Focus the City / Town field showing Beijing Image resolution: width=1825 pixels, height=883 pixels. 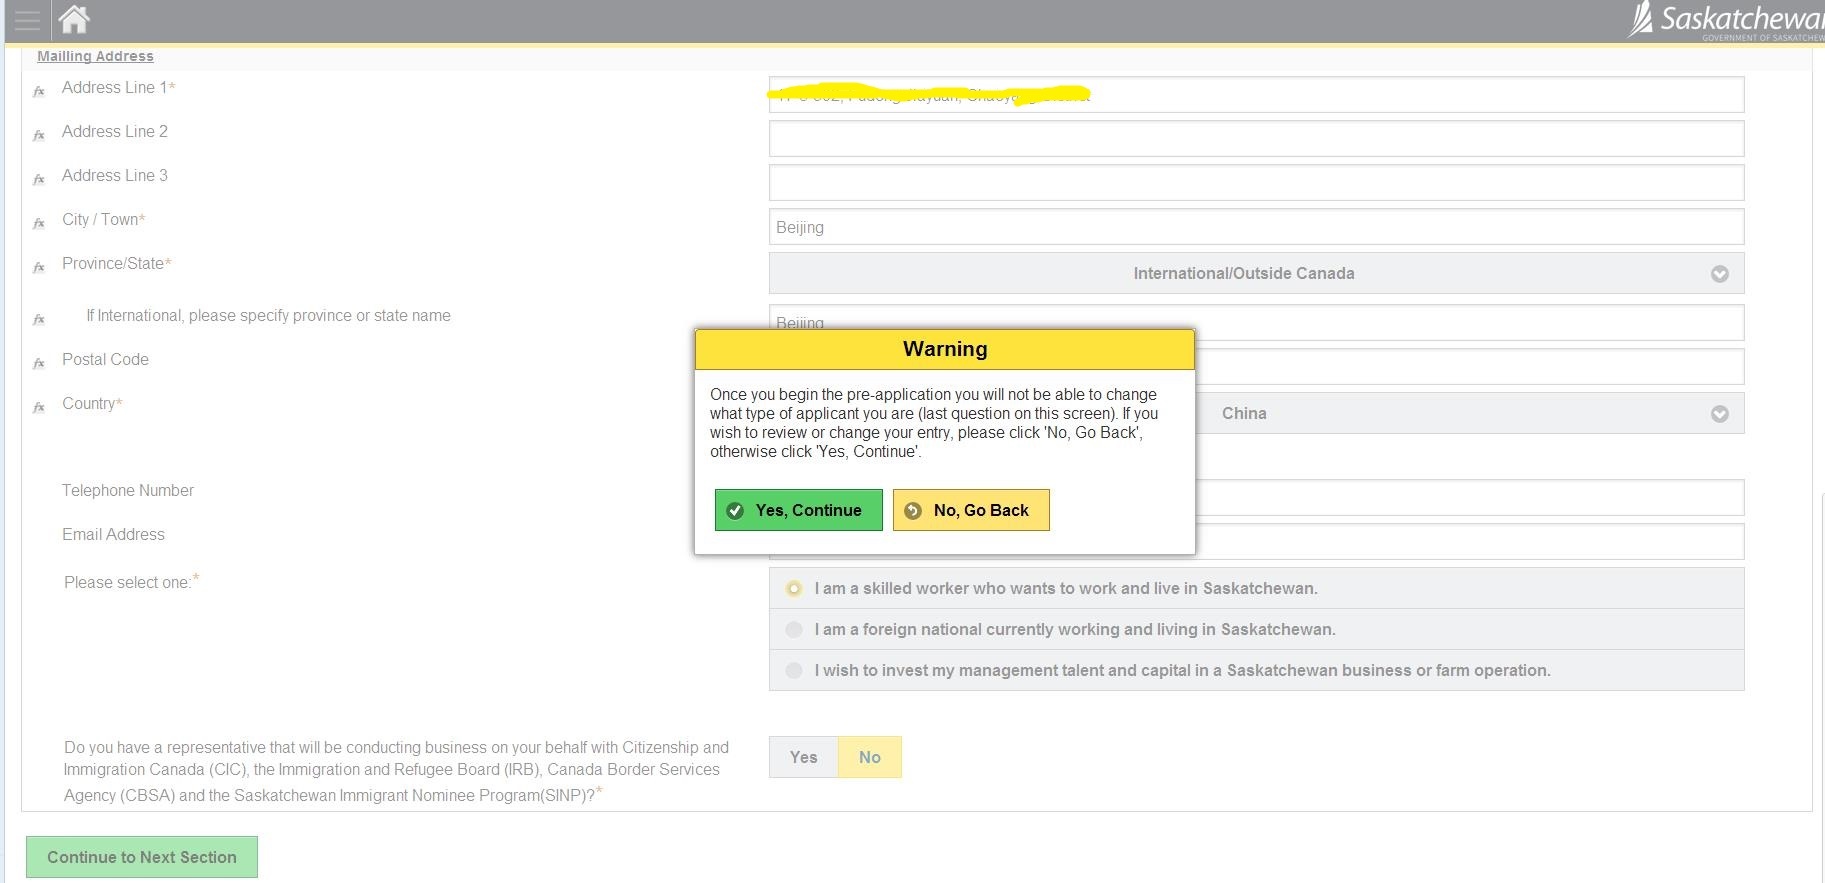pyautogui.click(x=1256, y=227)
